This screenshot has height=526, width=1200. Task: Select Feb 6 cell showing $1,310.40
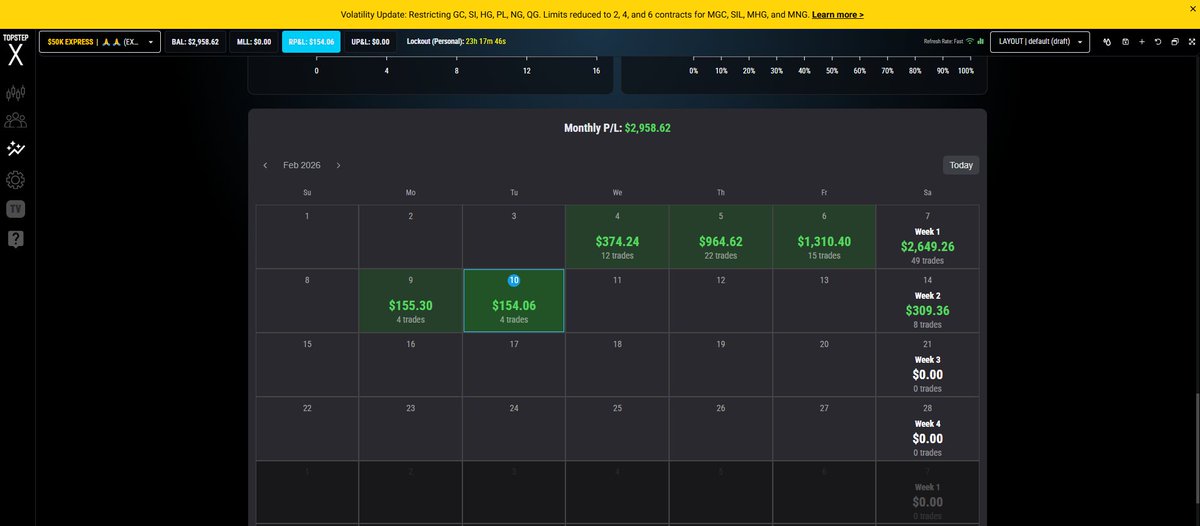824,237
